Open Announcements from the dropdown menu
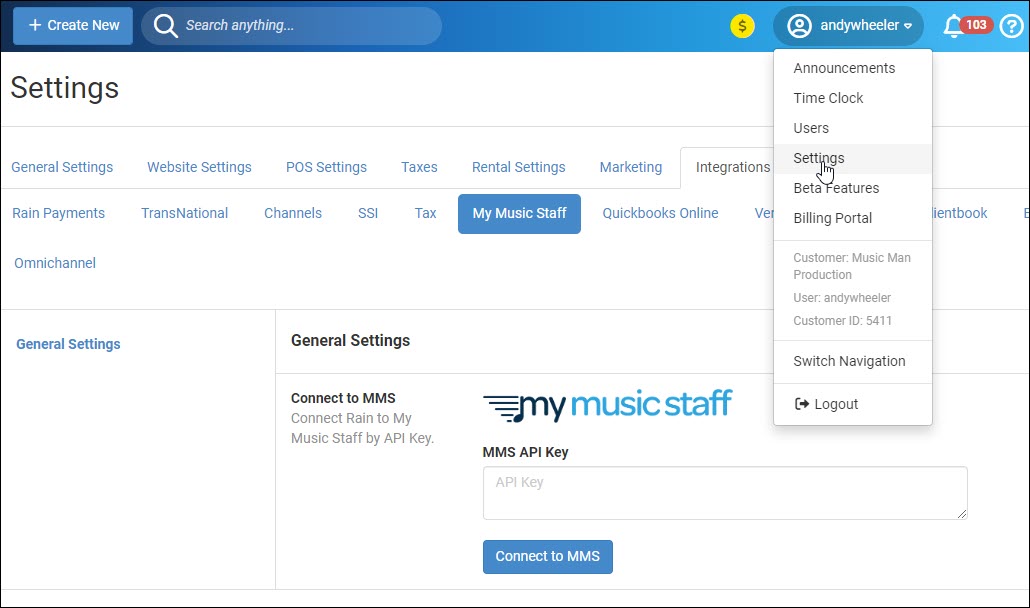 coord(846,68)
